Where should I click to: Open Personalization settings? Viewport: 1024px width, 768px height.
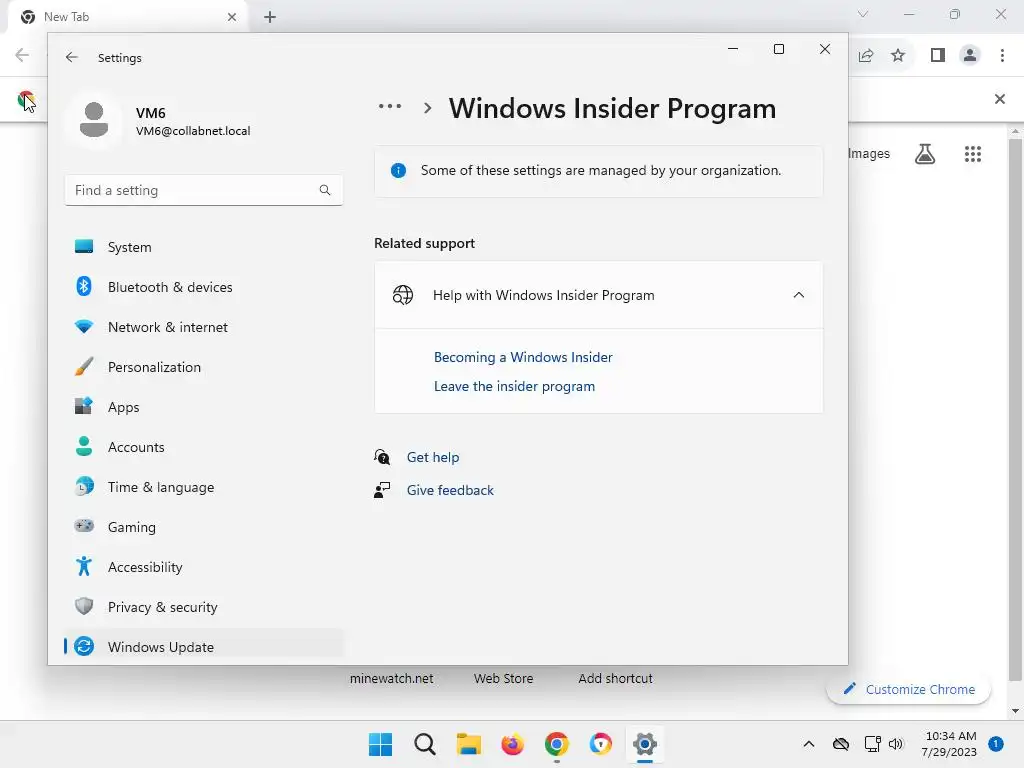point(204,366)
